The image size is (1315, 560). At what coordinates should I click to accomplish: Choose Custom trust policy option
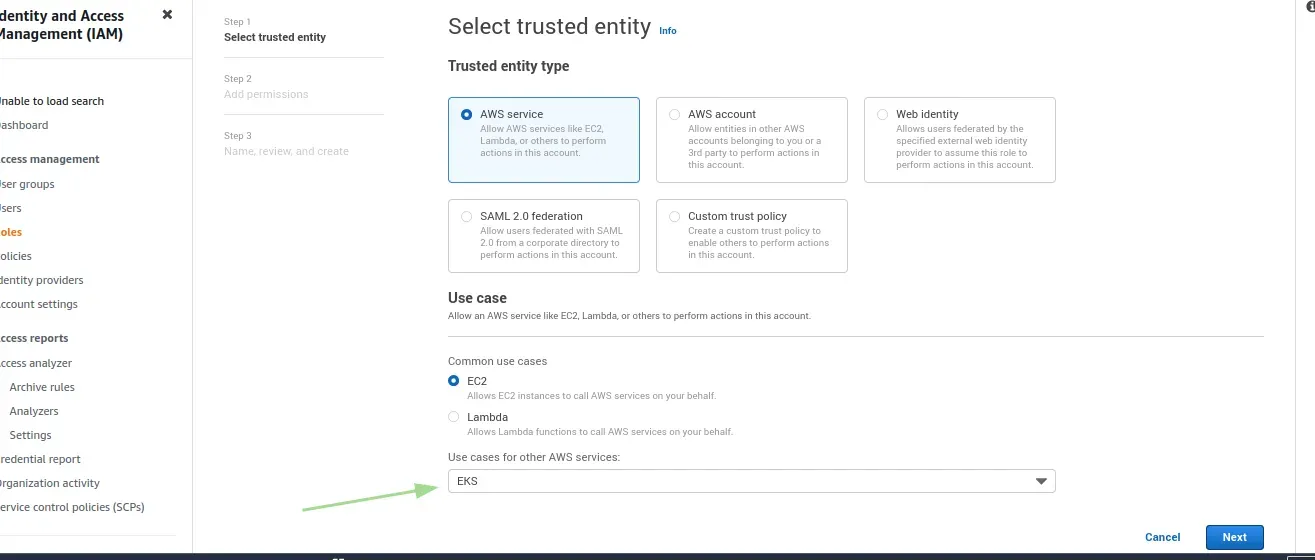675,217
